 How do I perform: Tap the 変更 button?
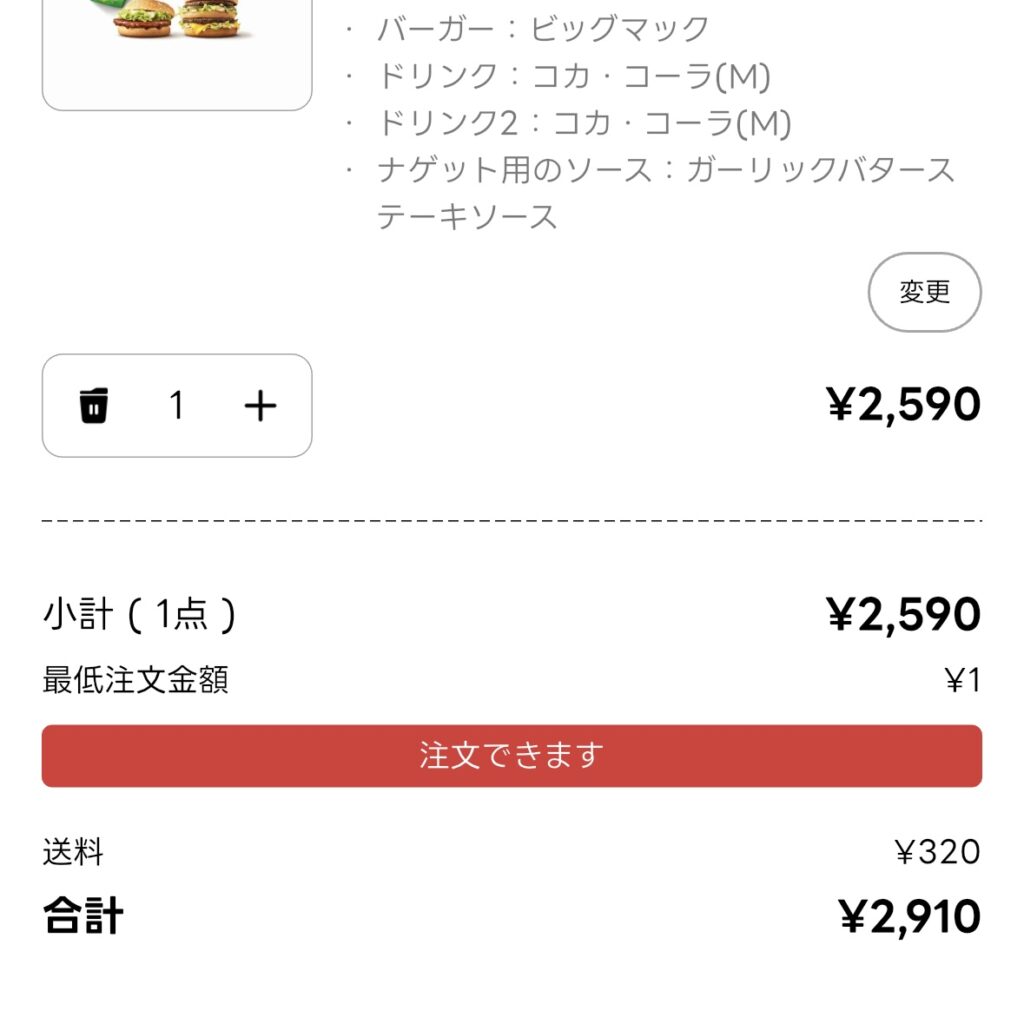pos(924,292)
